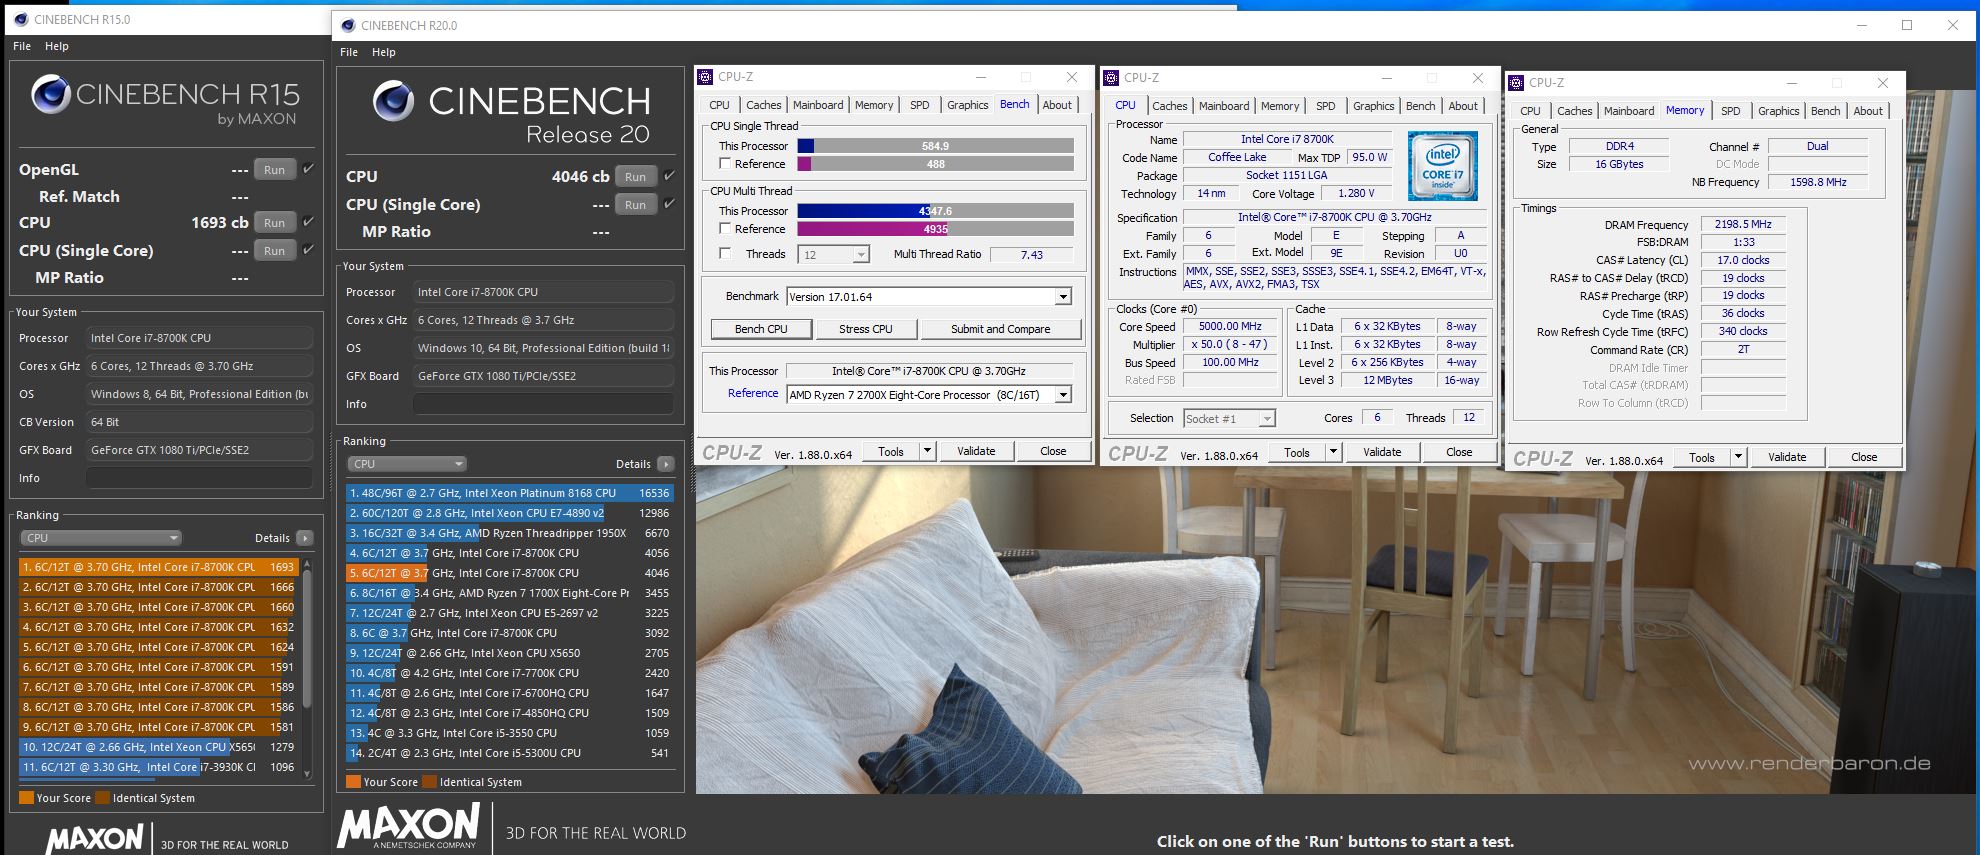Run the CPU test in Cinebench R20
Screen dimensions: 1980x855
pos(635,177)
